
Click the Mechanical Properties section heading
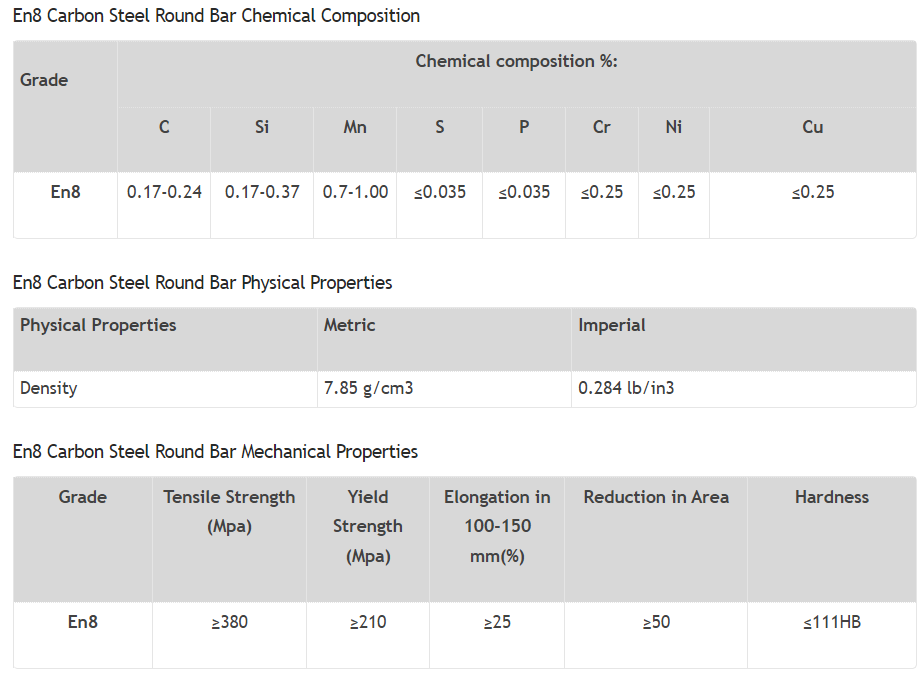pyautogui.click(x=215, y=452)
